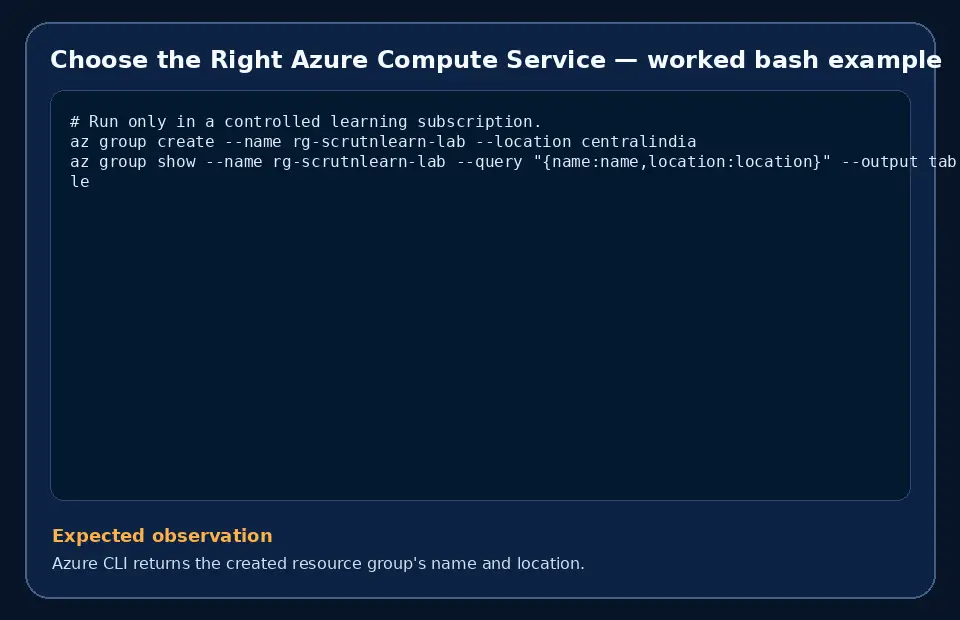Viewport: 960px width, 620px height.
Task: Click the 'az group show' command line
Action: [512, 162]
